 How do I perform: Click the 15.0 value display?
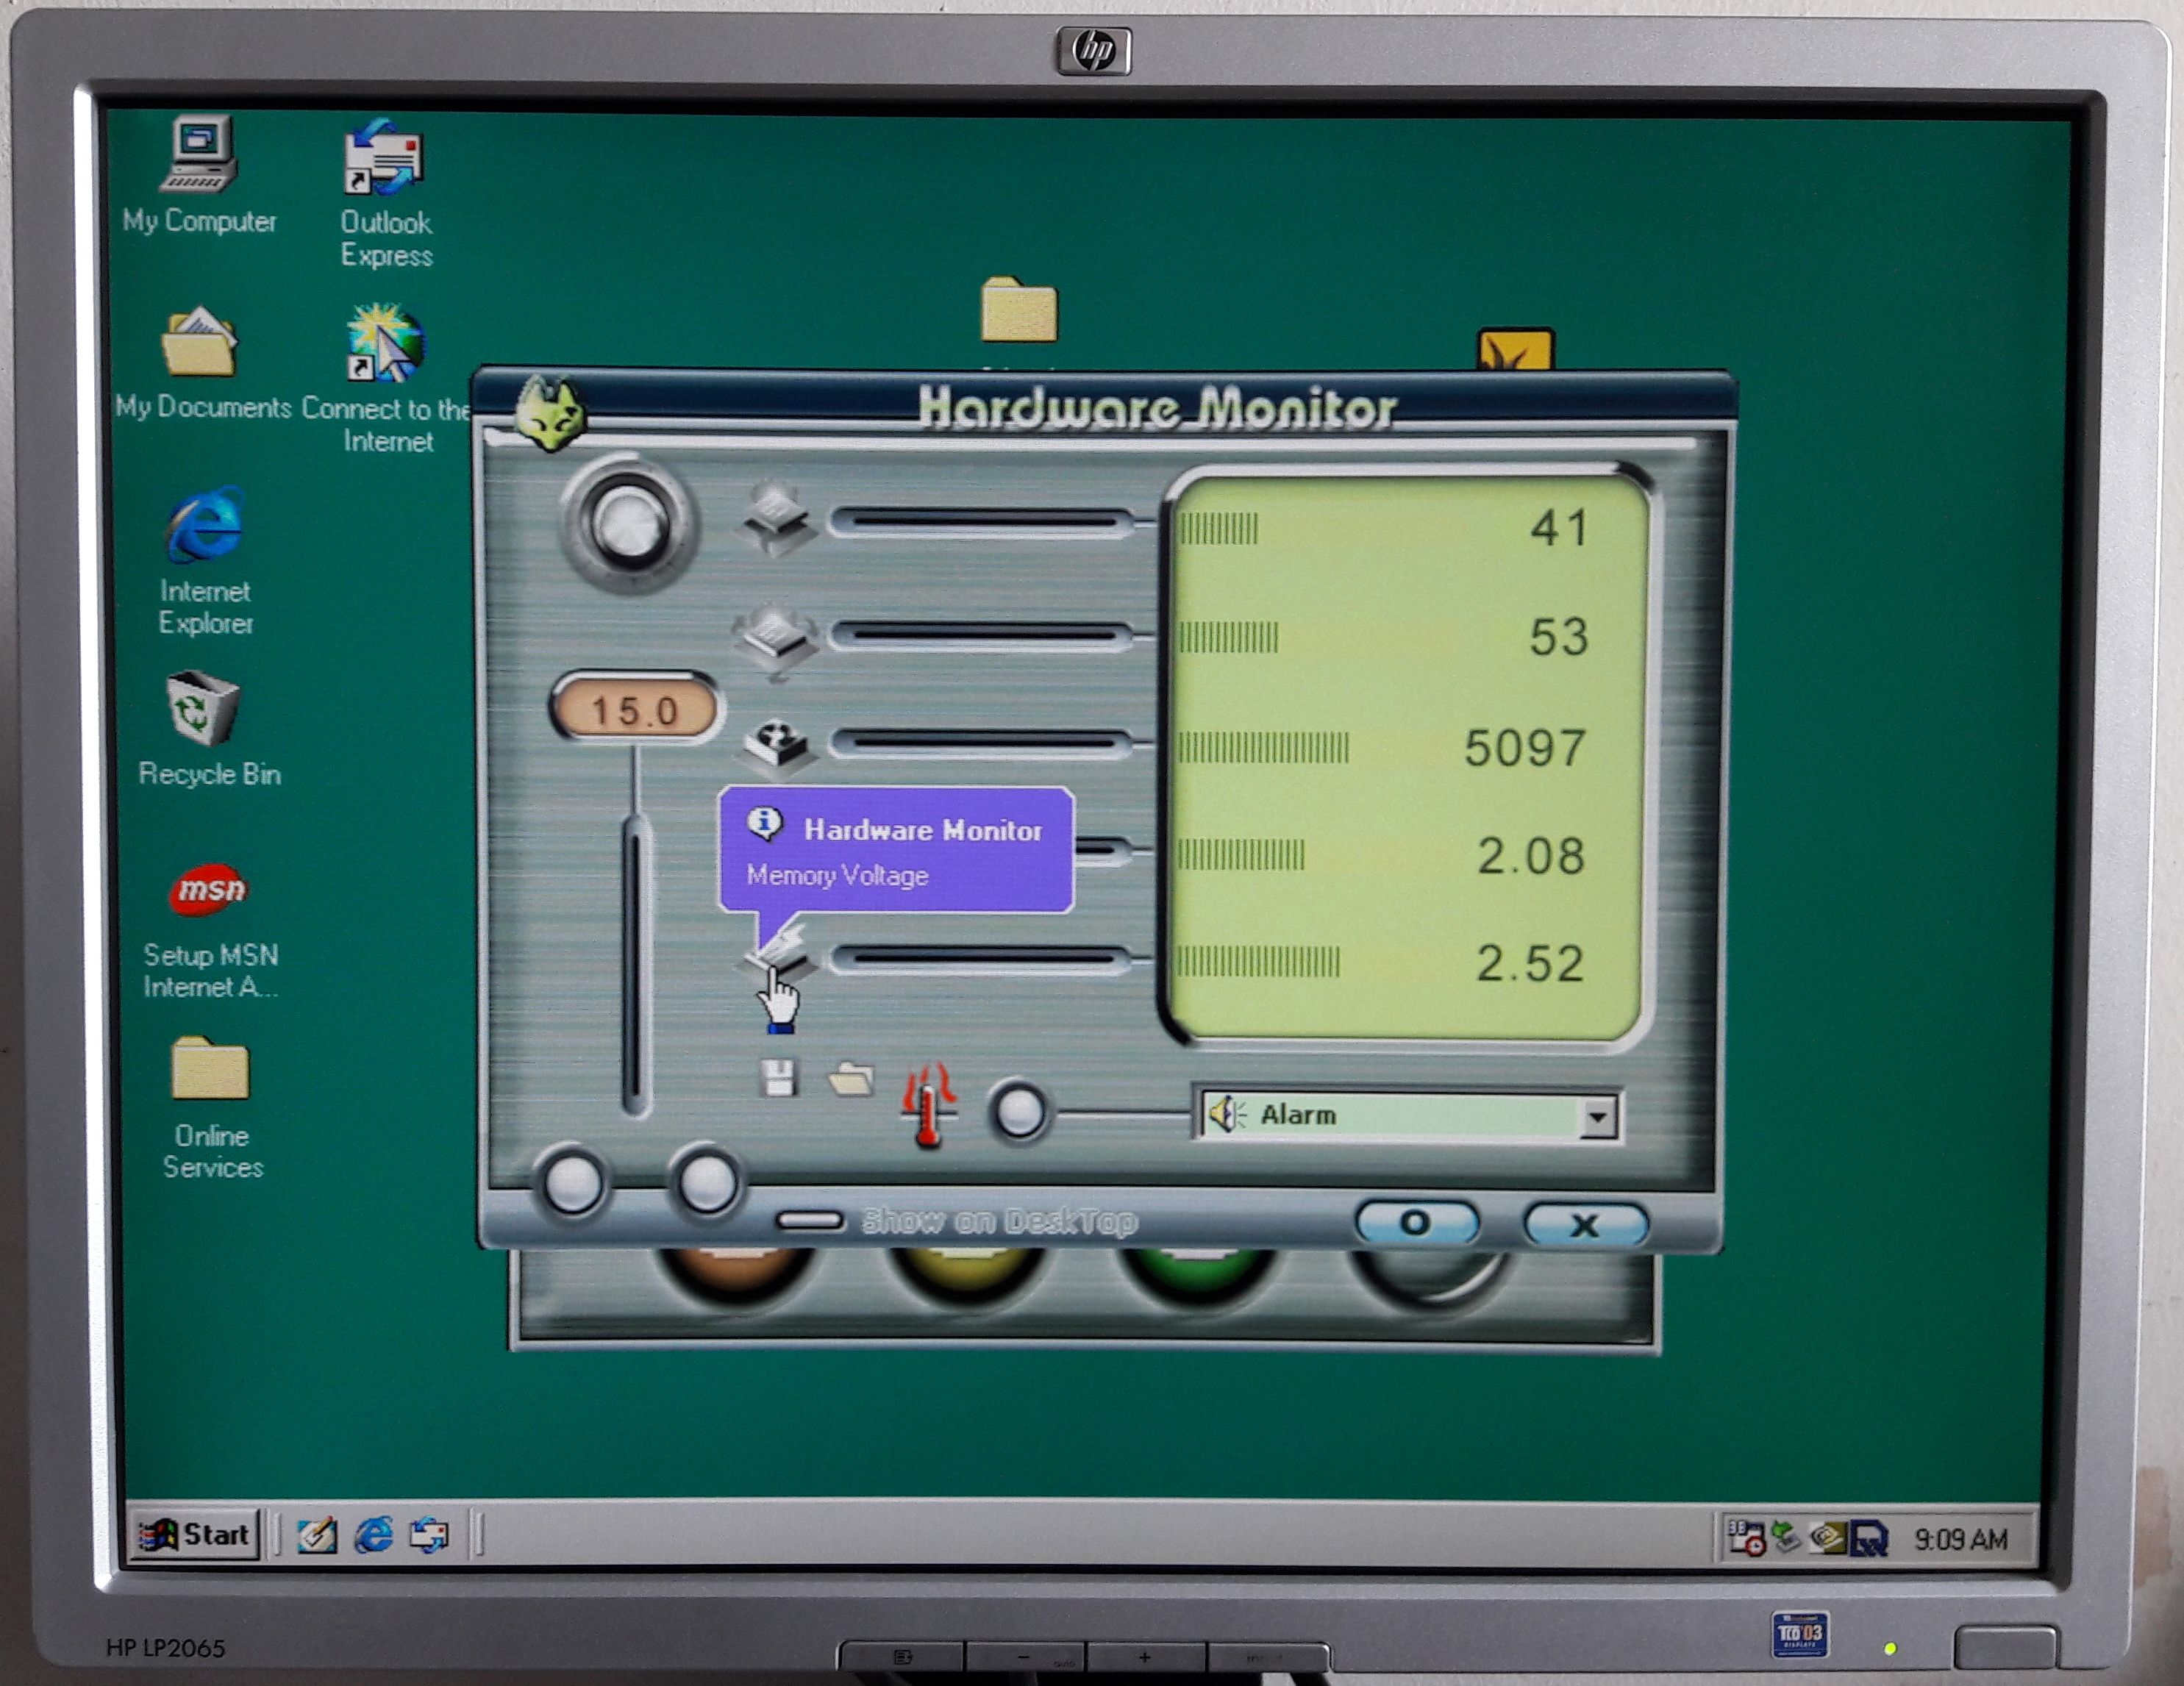pyautogui.click(x=635, y=710)
